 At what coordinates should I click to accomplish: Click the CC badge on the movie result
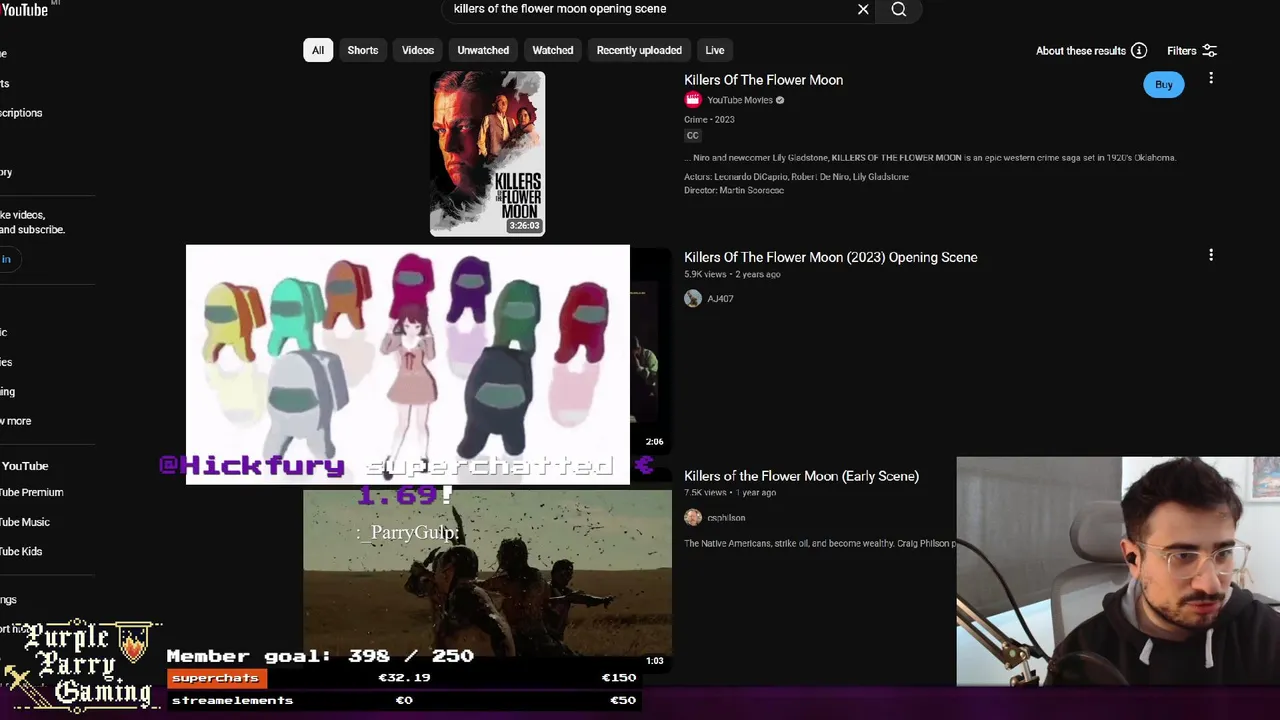click(x=693, y=136)
